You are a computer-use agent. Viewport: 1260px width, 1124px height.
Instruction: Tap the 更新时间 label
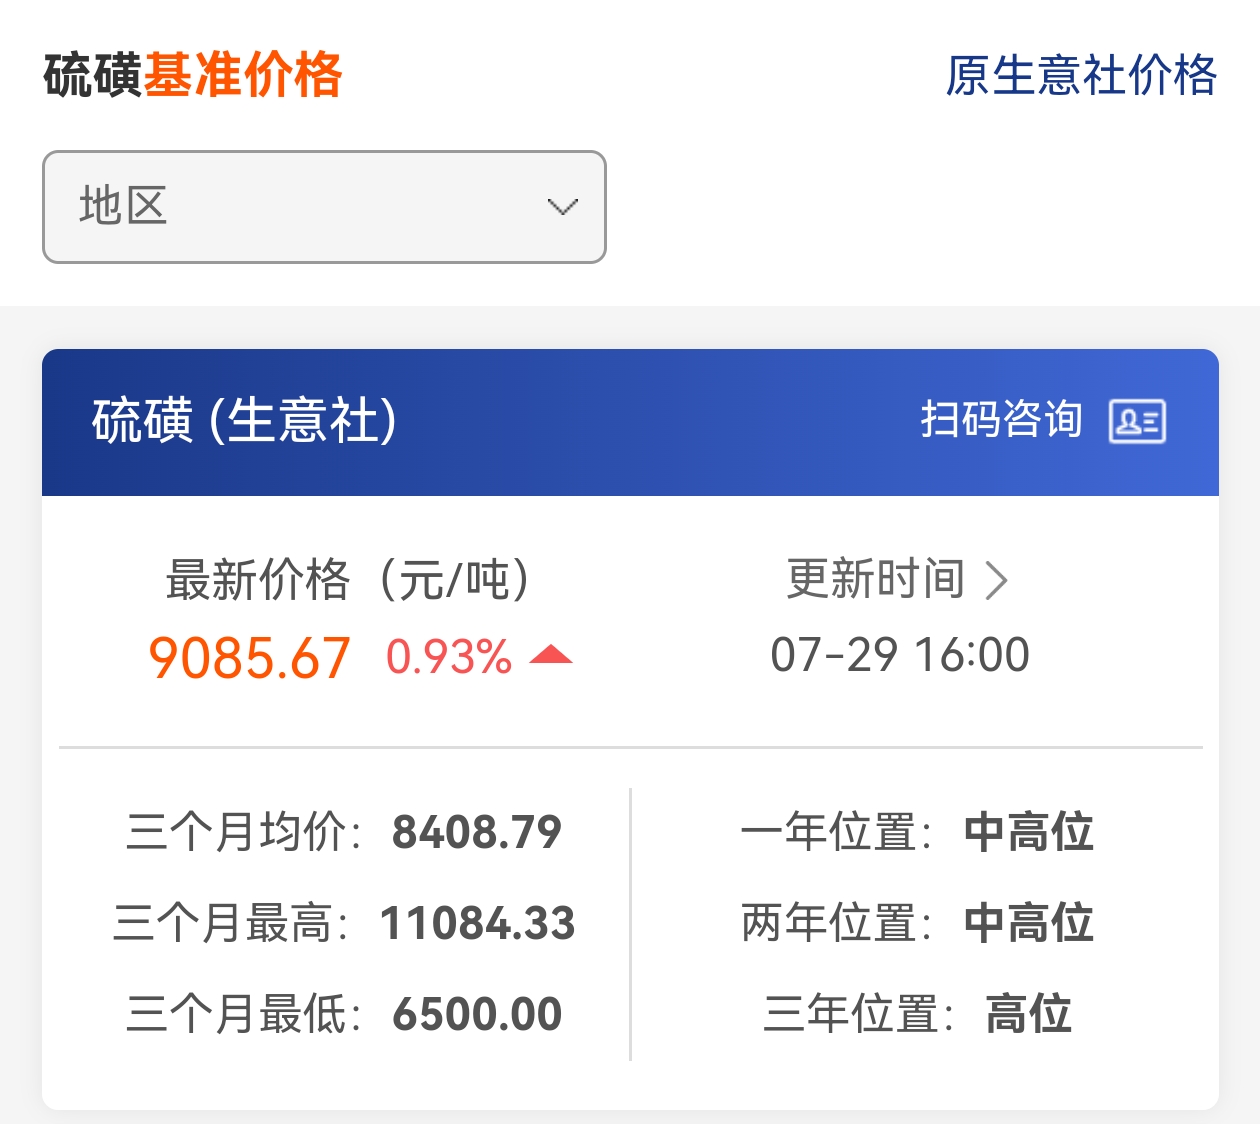click(x=875, y=579)
